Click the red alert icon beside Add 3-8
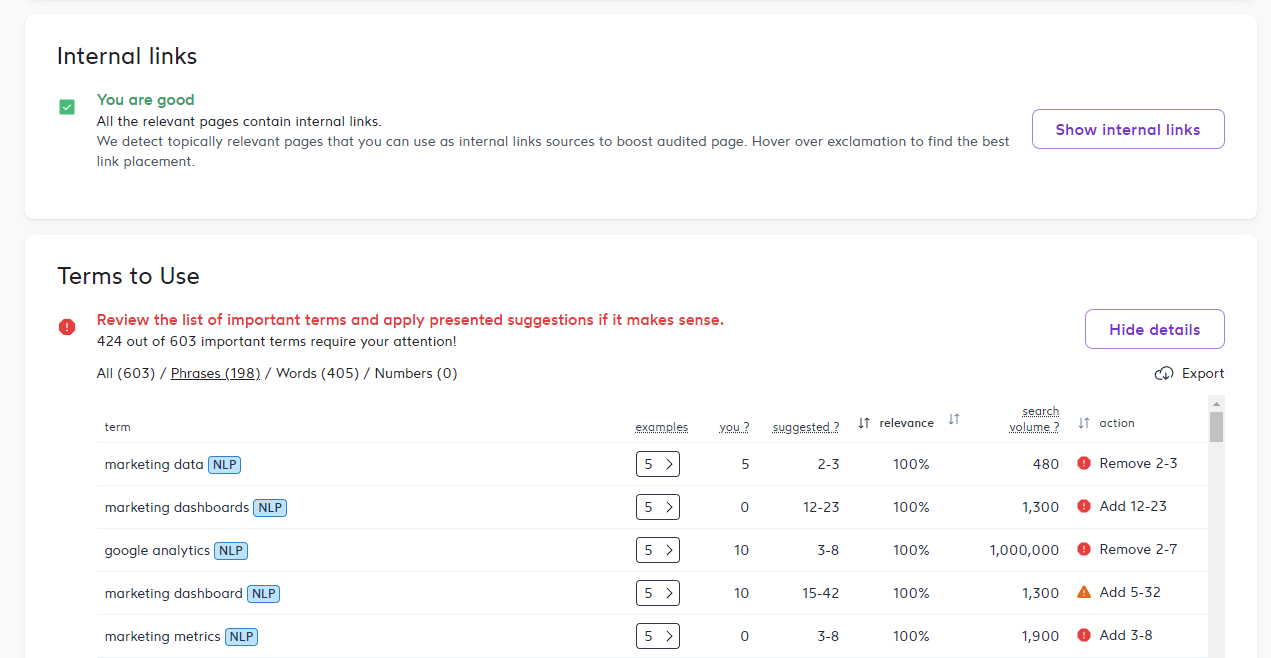 [1085, 635]
